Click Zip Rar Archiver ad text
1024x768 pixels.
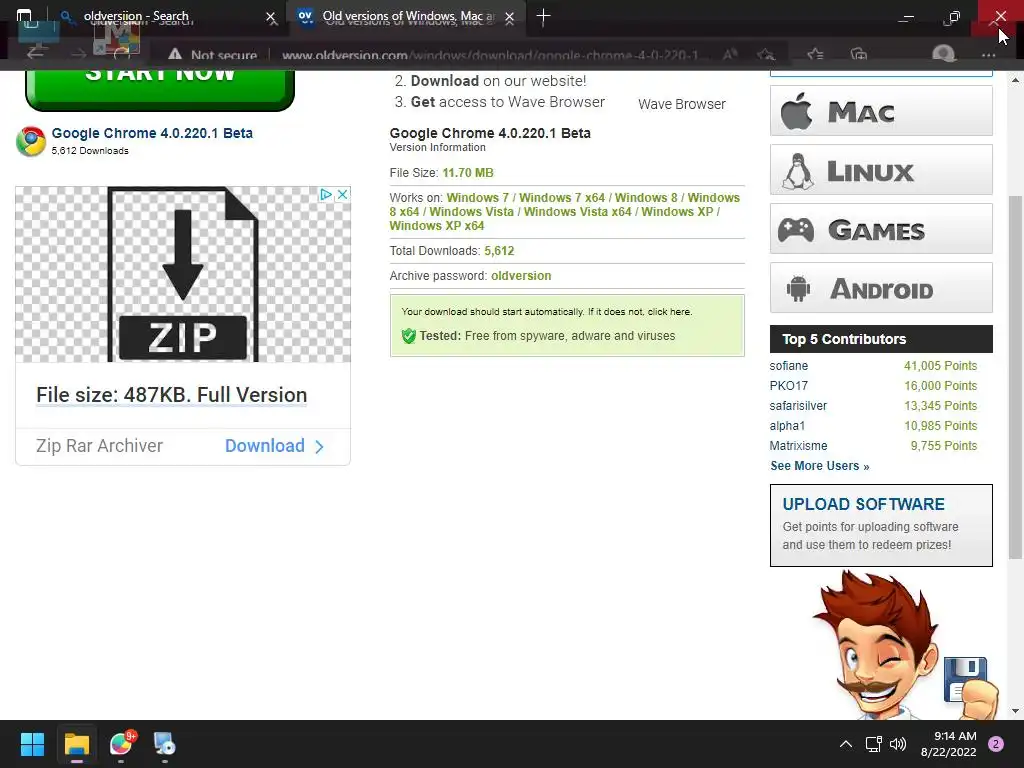click(x=99, y=446)
